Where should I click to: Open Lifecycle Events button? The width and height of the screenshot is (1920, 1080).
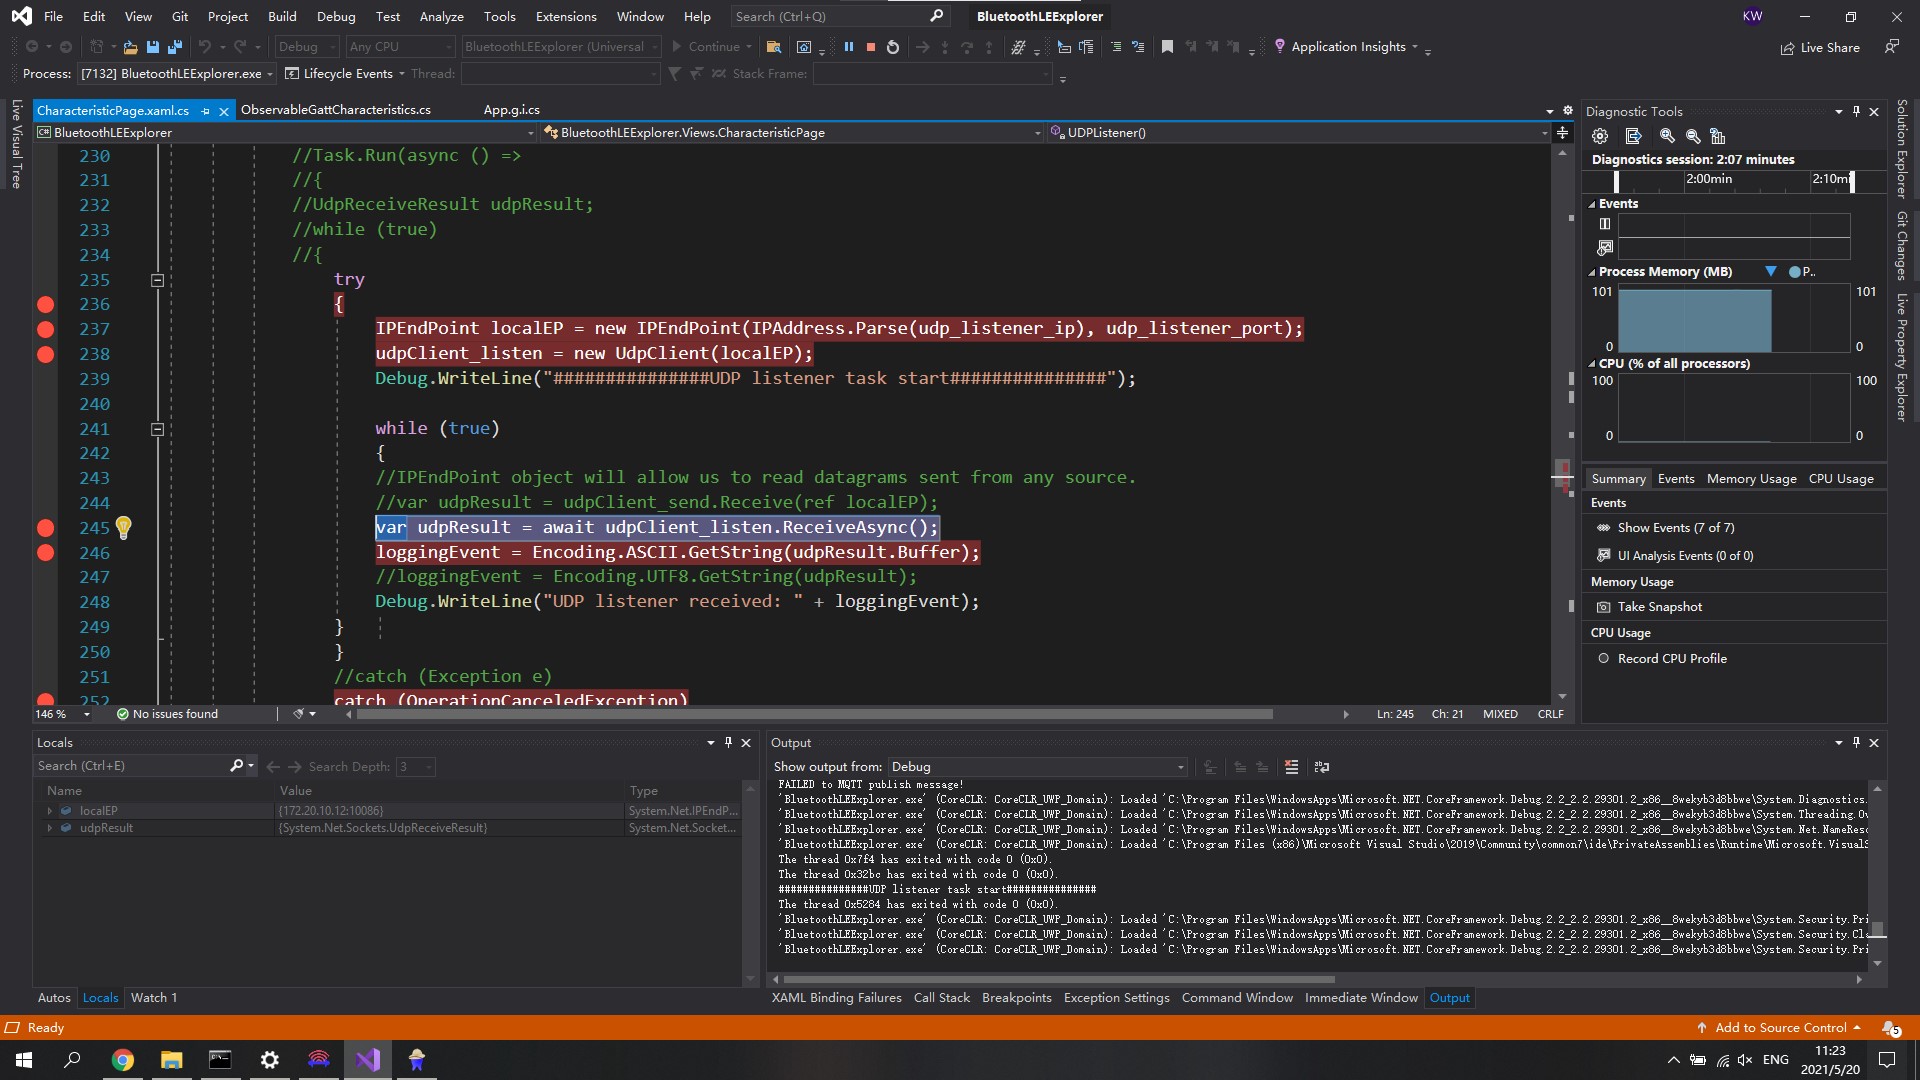coord(345,74)
